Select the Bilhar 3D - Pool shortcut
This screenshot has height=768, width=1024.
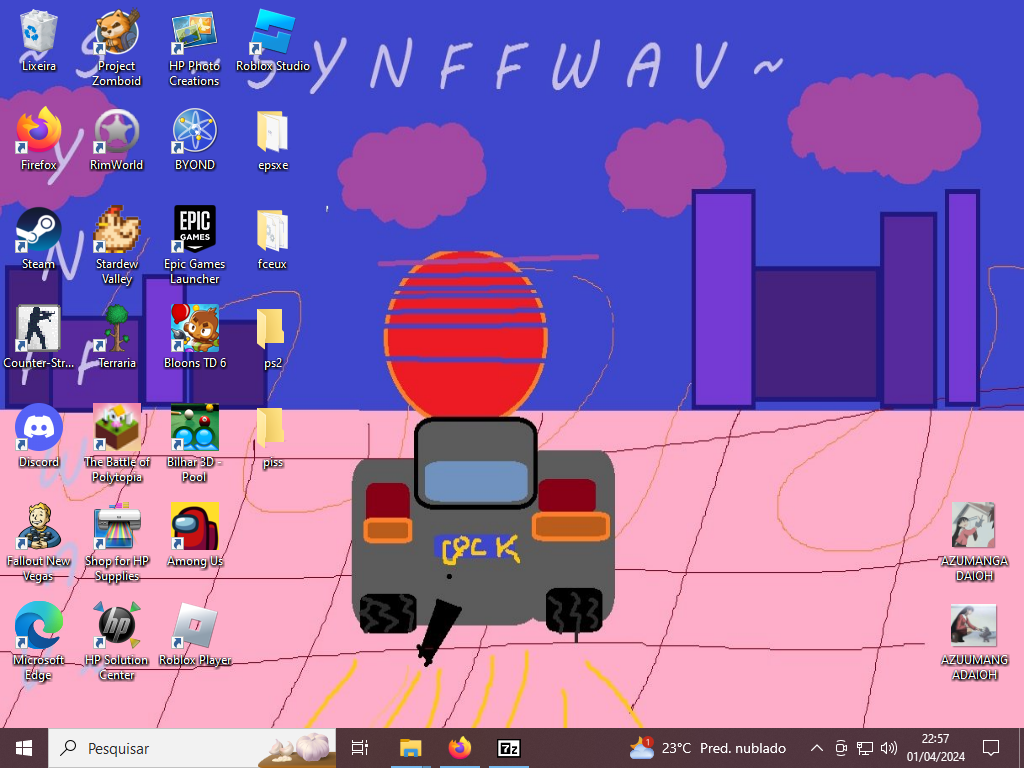point(195,444)
